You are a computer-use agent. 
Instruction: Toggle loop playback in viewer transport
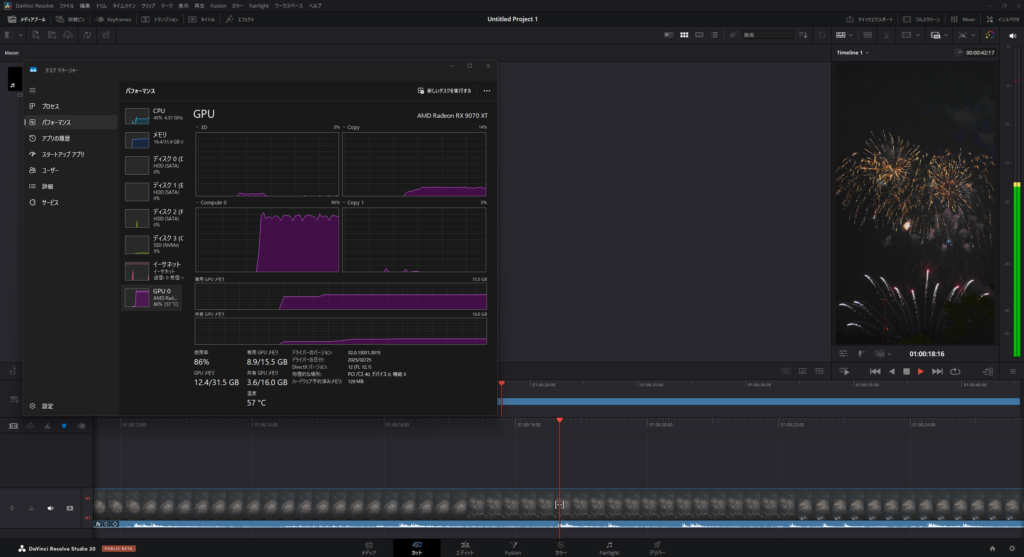954,371
